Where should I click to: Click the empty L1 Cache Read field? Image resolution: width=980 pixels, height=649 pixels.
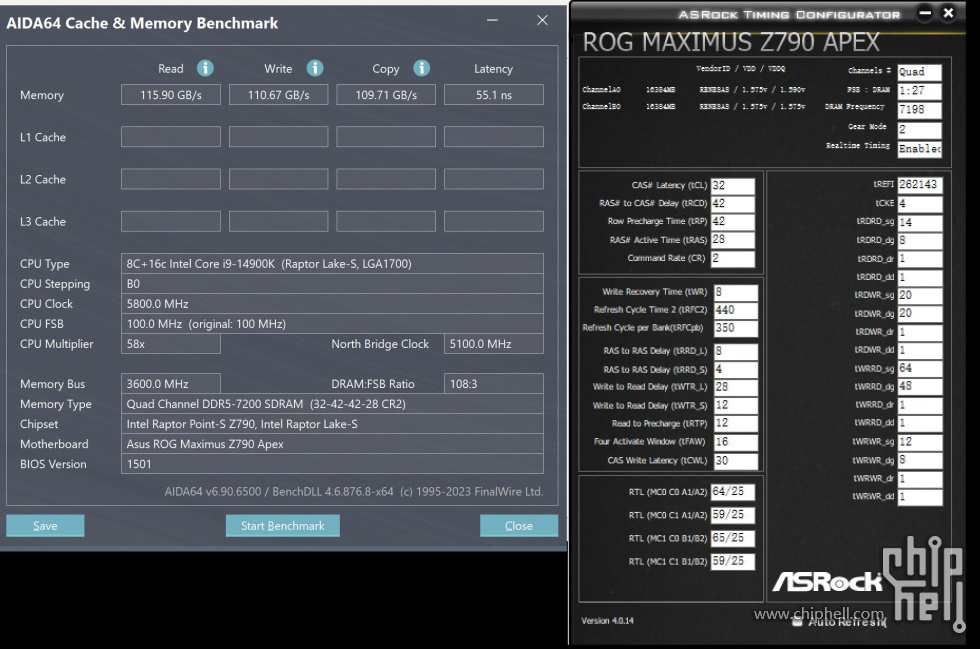[171, 137]
